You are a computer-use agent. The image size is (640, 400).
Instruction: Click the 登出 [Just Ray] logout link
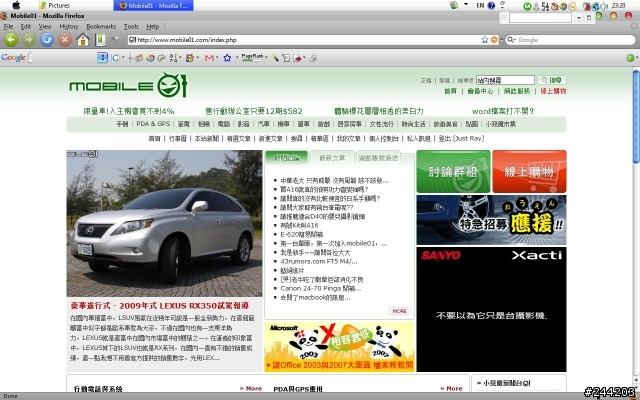pyautogui.click(x=461, y=138)
